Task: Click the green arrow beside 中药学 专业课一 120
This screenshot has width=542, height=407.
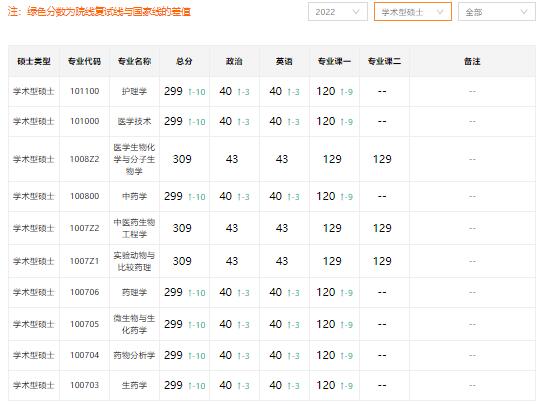Action: (x=342, y=197)
